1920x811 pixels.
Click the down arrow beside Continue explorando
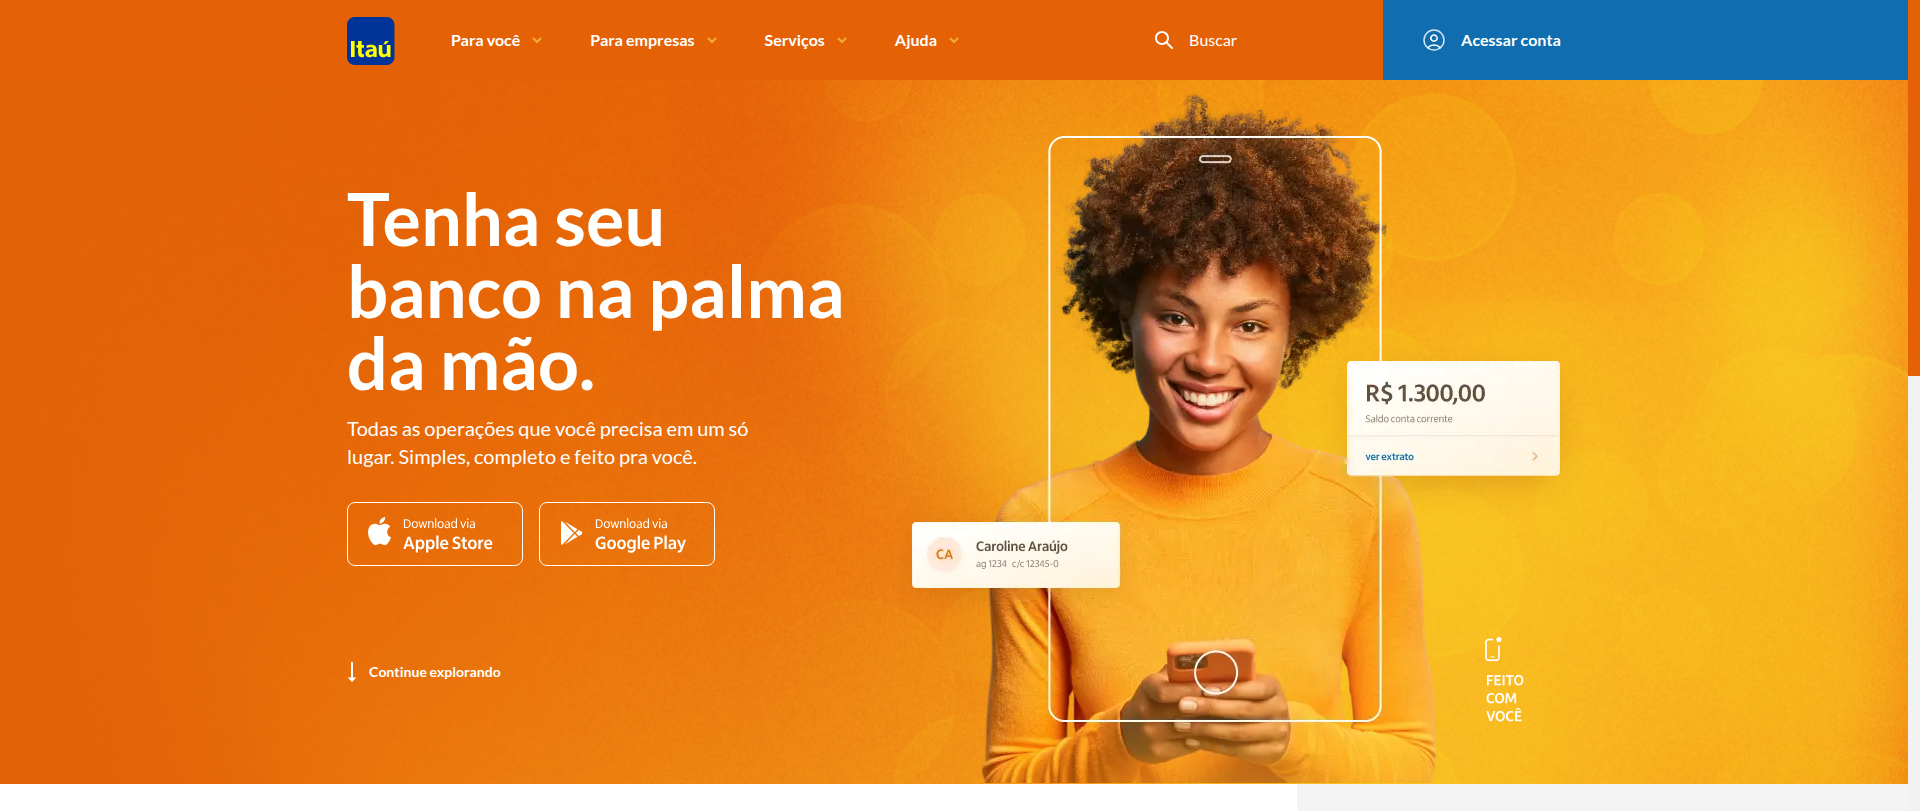(352, 671)
